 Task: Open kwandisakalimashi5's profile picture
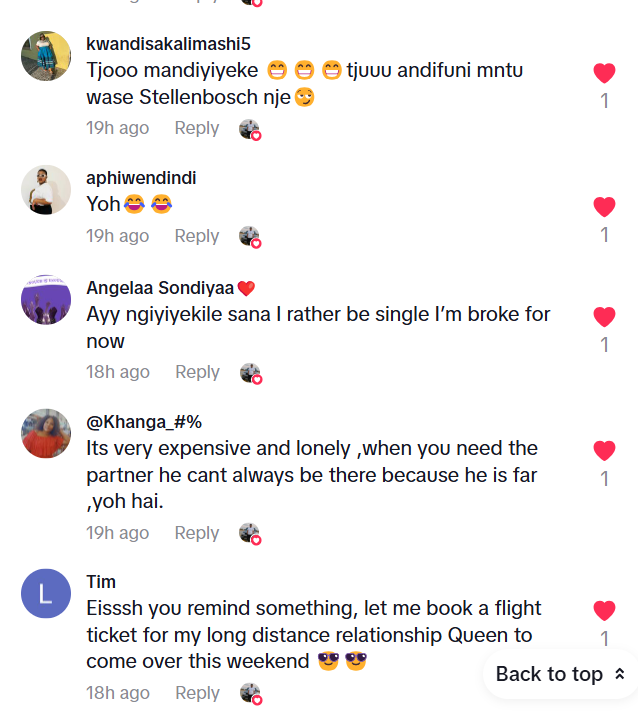(46, 56)
